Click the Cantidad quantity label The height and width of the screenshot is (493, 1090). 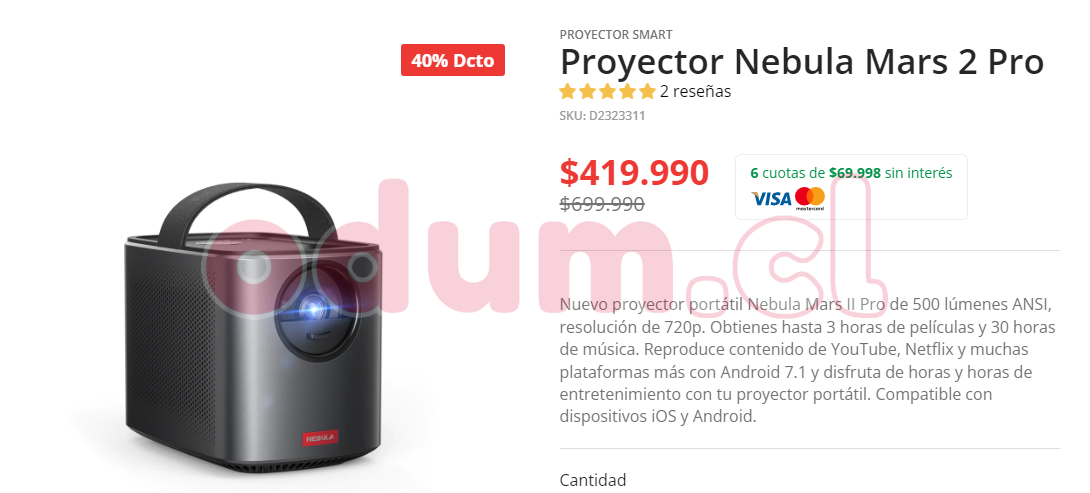pos(593,480)
